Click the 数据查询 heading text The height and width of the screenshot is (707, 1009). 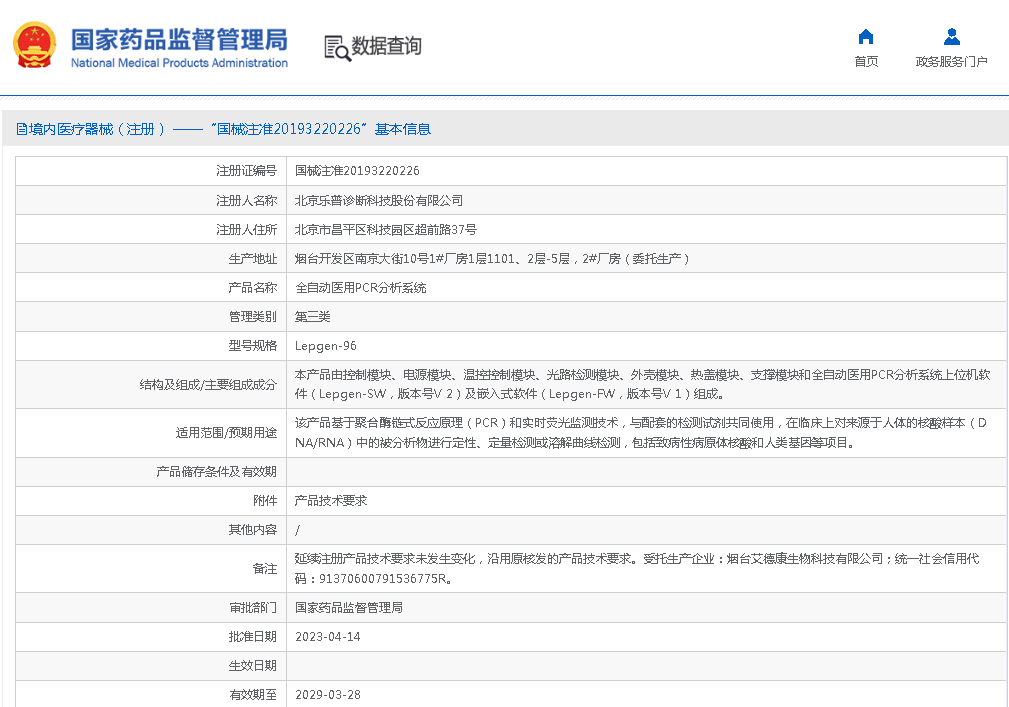point(386,46)
